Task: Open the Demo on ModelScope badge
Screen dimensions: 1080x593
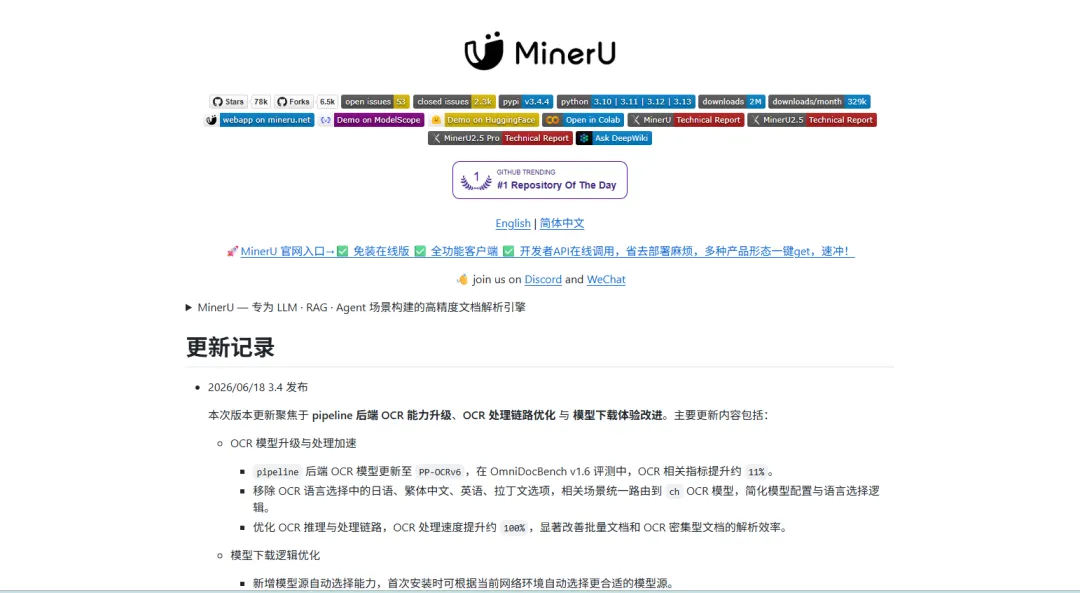Action: 372,120
